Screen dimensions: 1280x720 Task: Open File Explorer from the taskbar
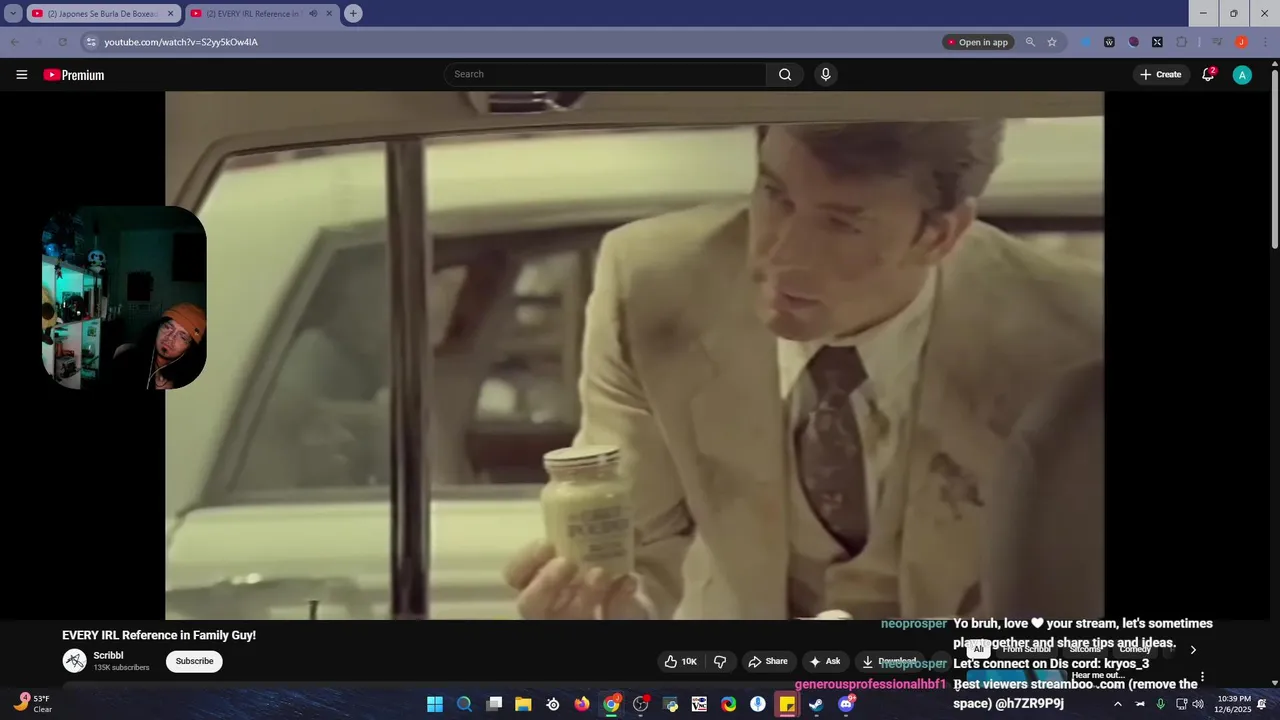[x=523, y=704]
